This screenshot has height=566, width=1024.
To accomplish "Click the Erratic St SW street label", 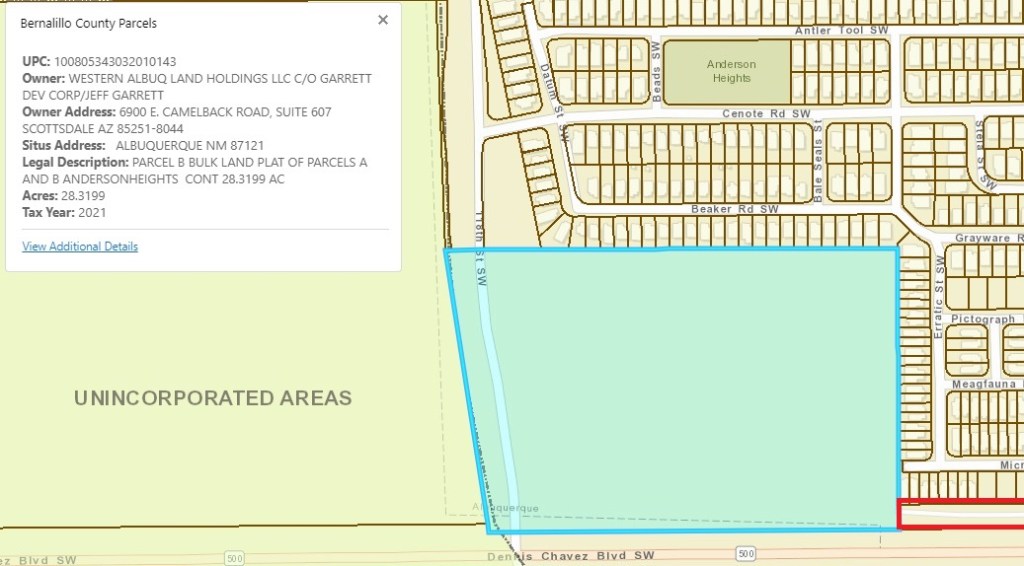I will coord(939,295).
